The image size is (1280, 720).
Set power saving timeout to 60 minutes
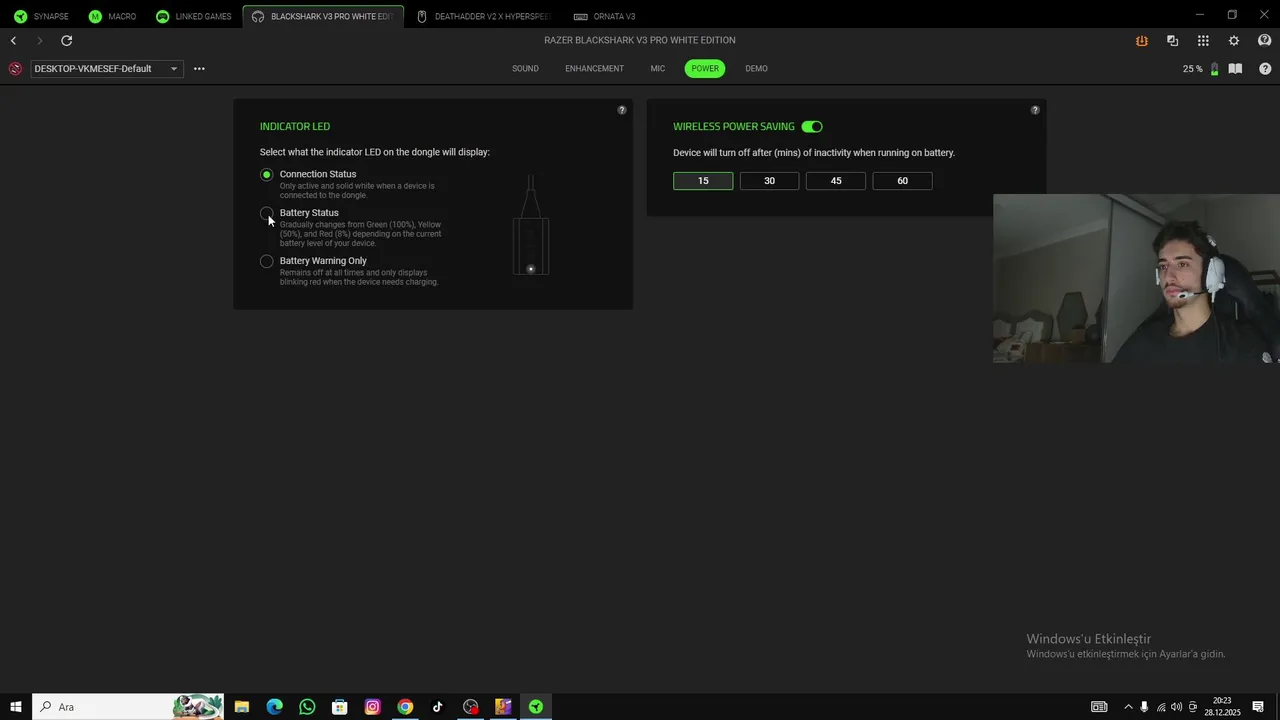(902, 181)
